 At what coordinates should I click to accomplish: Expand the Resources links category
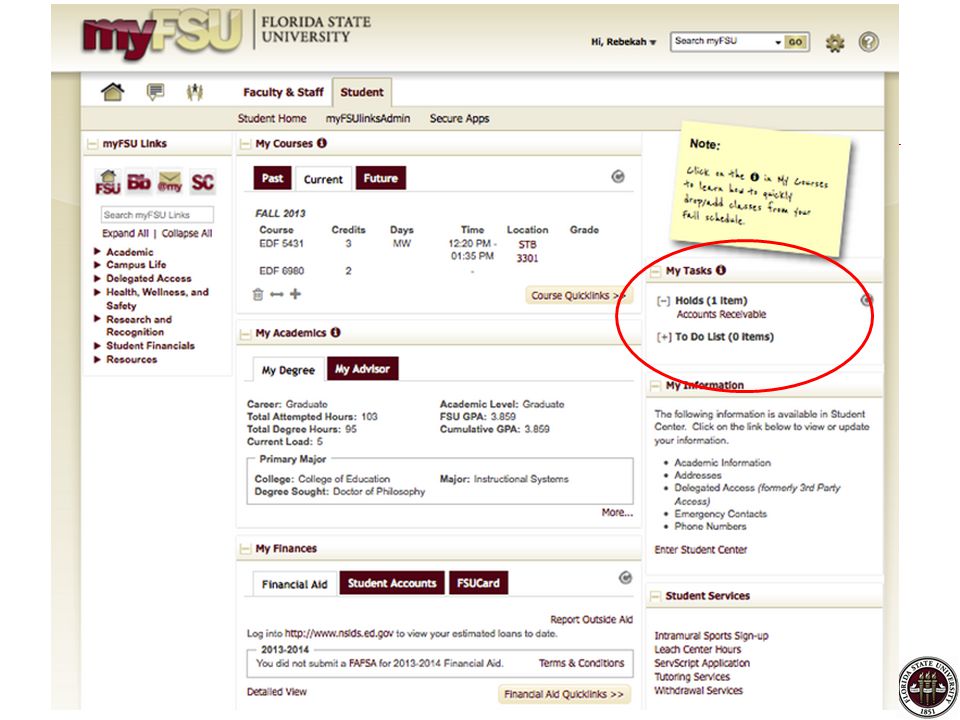[x=97, y=359]
